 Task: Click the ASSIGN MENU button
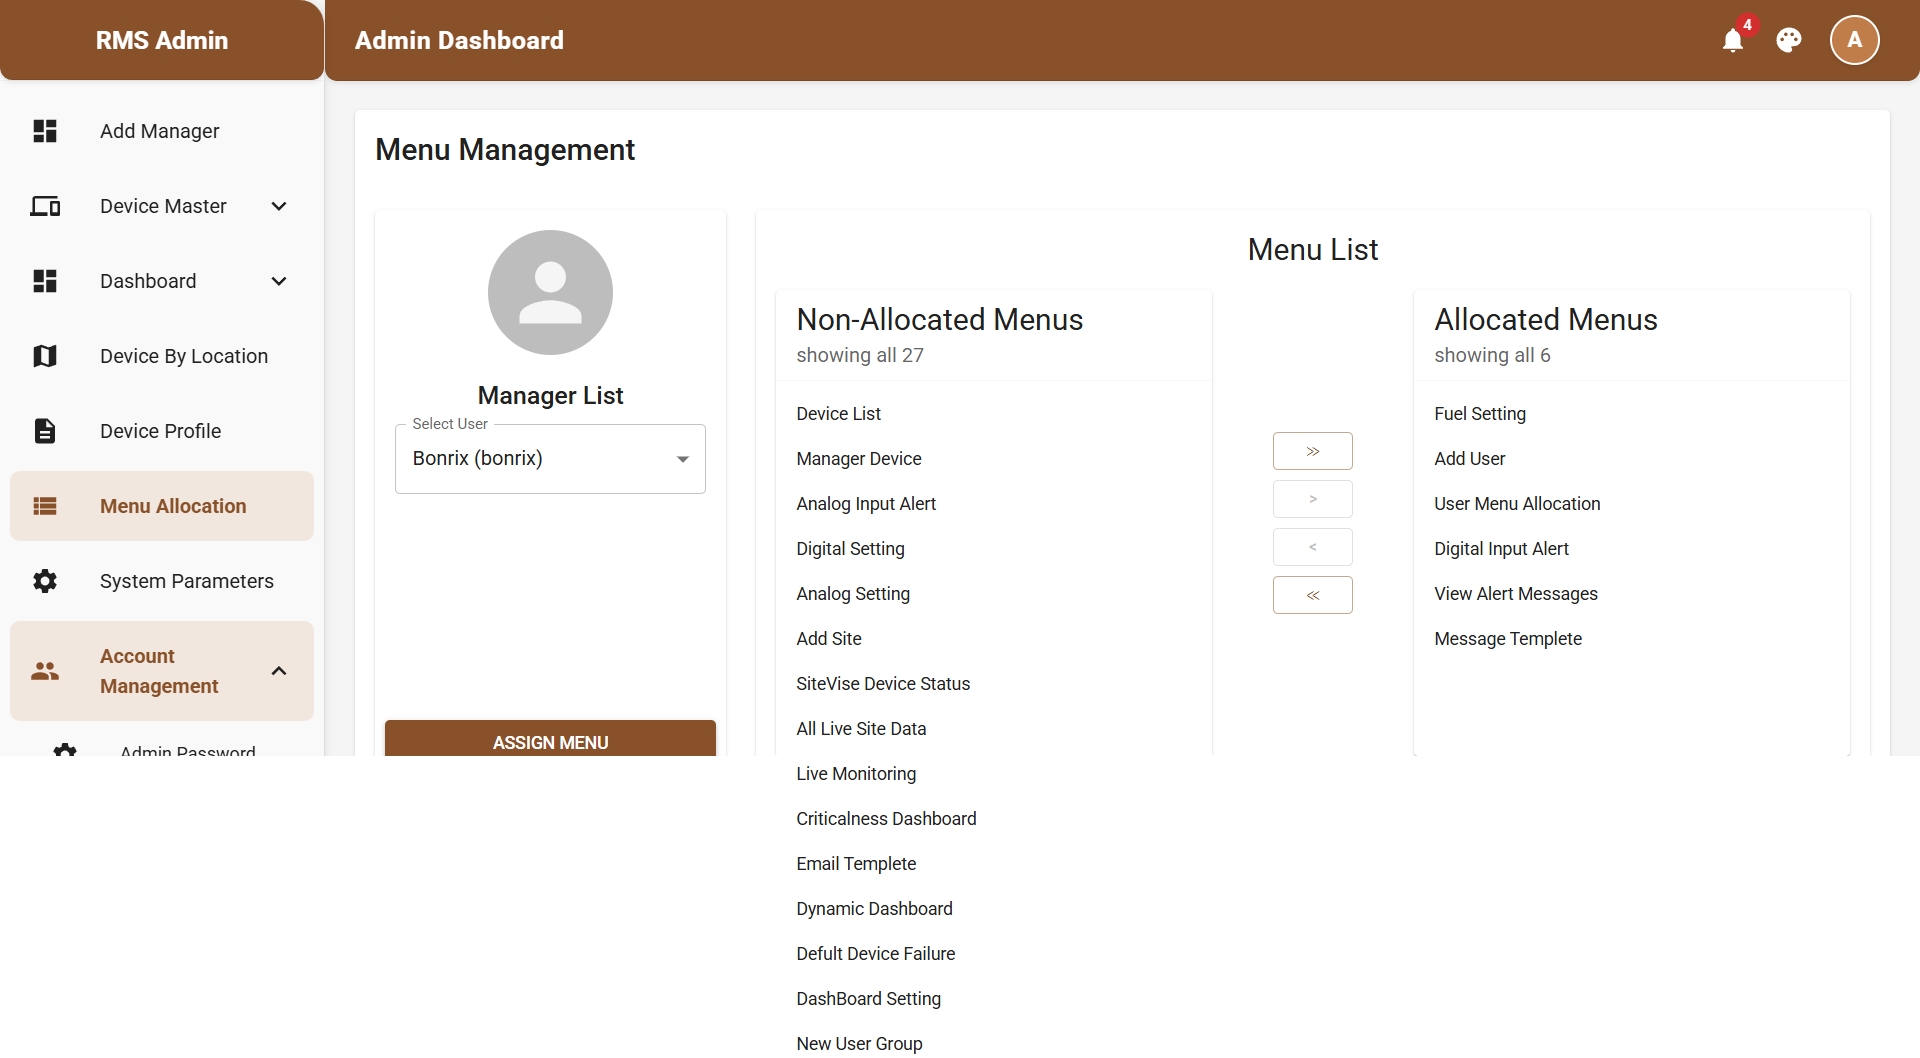point(550,739)
